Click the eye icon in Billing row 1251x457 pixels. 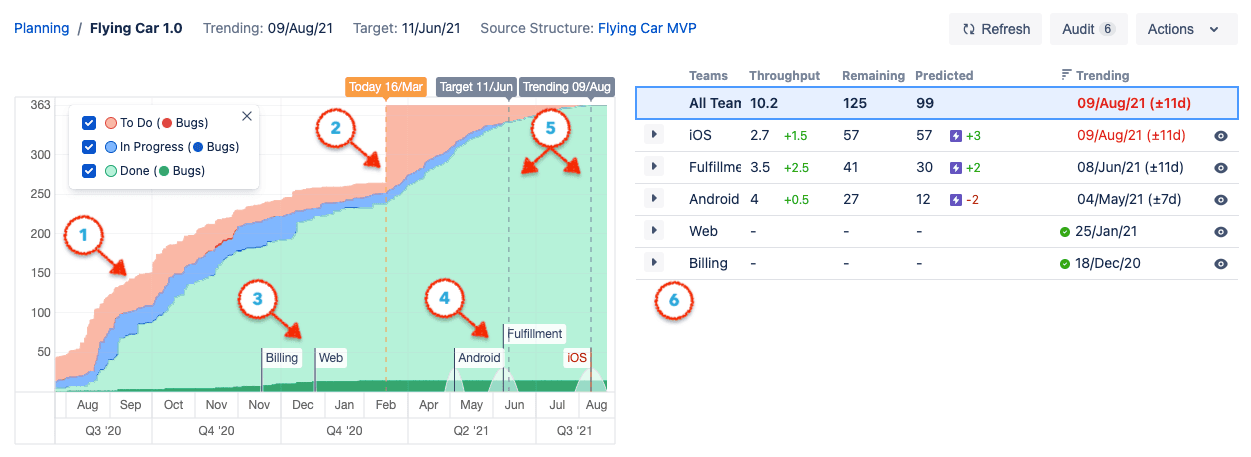pyautogui.click(x=1220, y=263)
